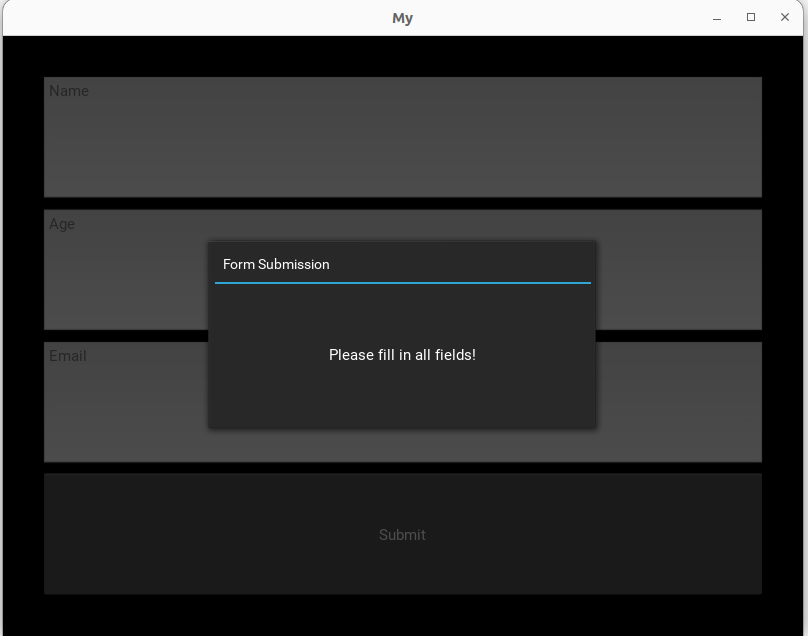808x636 pixels.
Task: Click the Form Submission popup title
Action: pos(276,264)
